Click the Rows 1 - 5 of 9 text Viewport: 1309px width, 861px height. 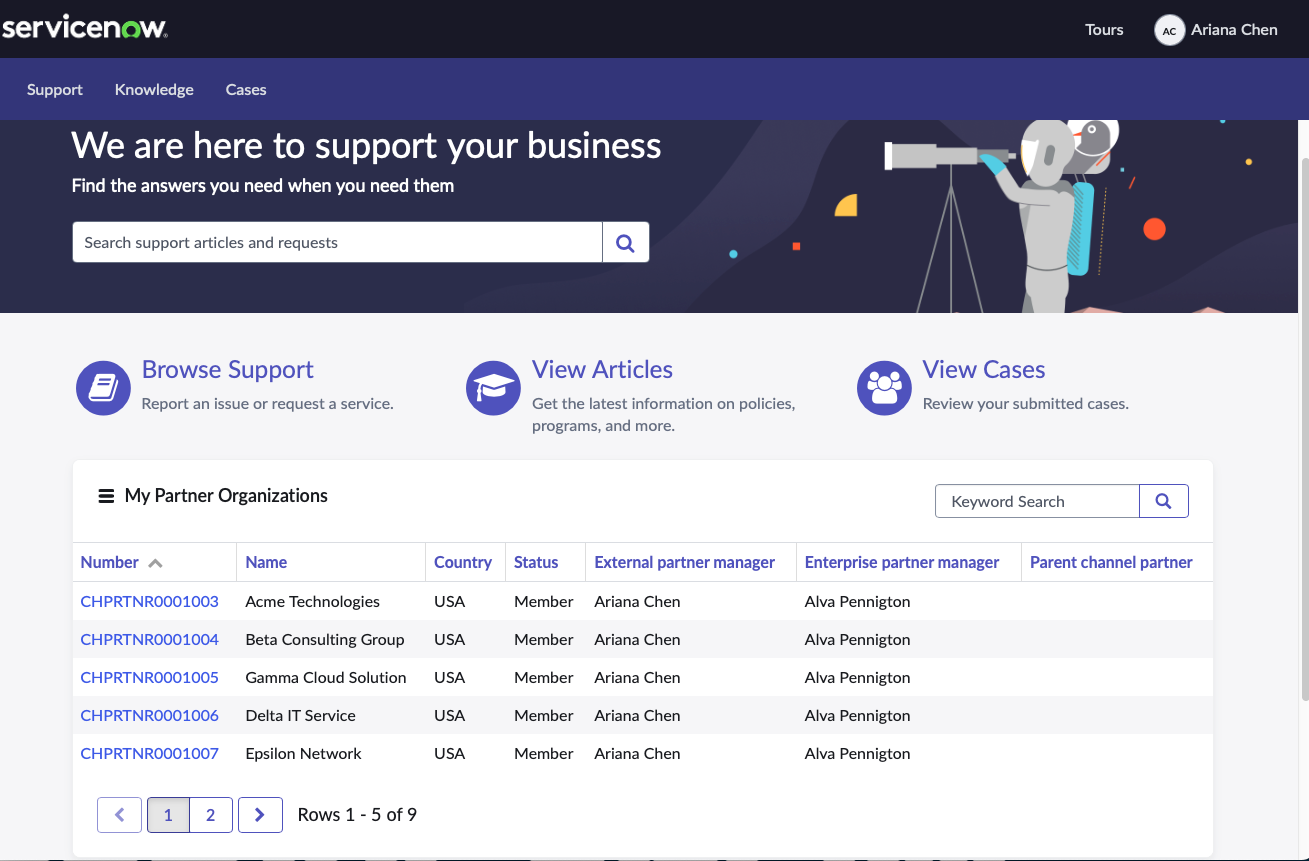click(x=357, y=815)
